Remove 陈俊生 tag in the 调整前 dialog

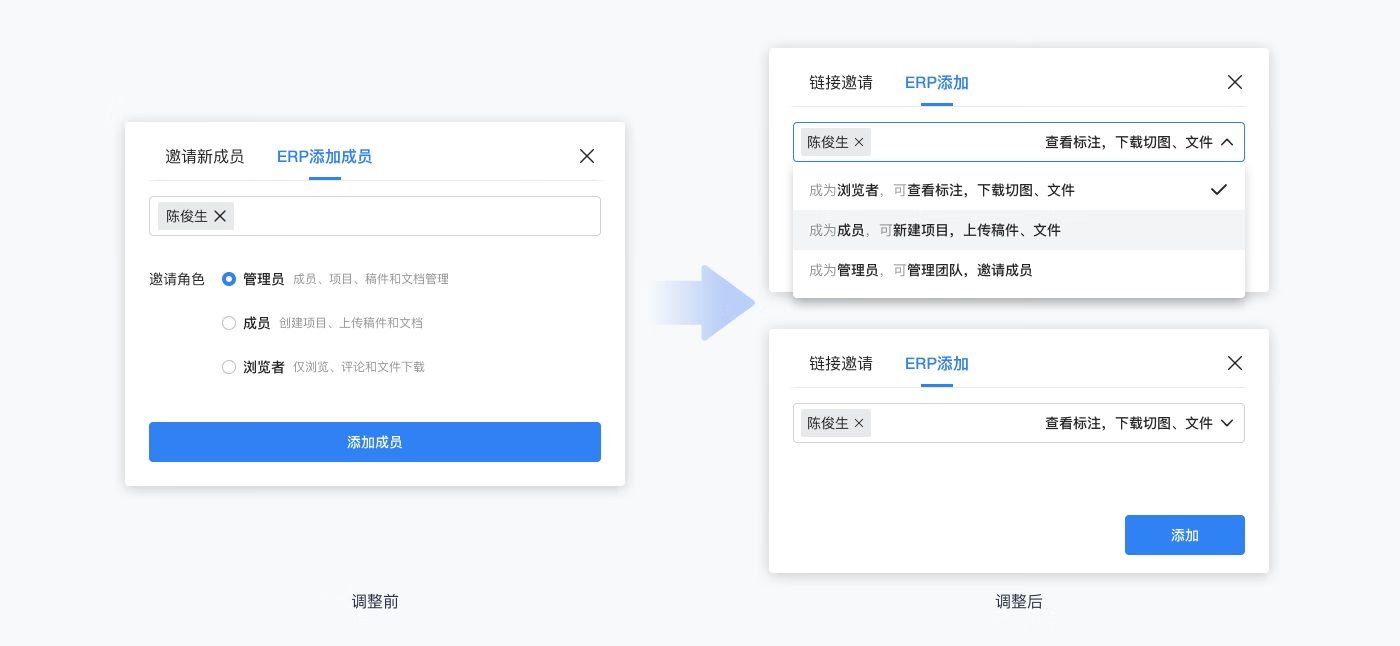220,215
